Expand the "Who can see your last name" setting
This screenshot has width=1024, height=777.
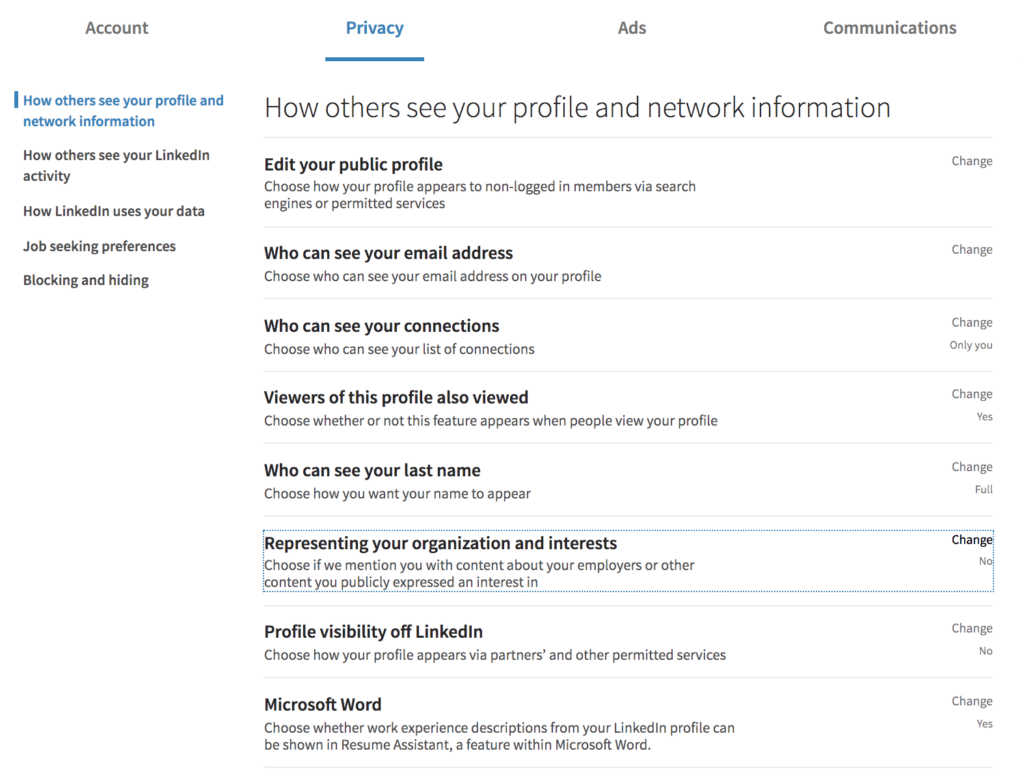pos(971,467)
